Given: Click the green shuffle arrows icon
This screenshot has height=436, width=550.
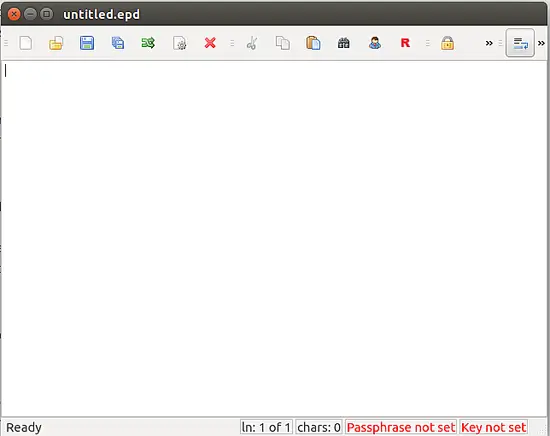Looking at the screenshot, I should click(148, 43).
